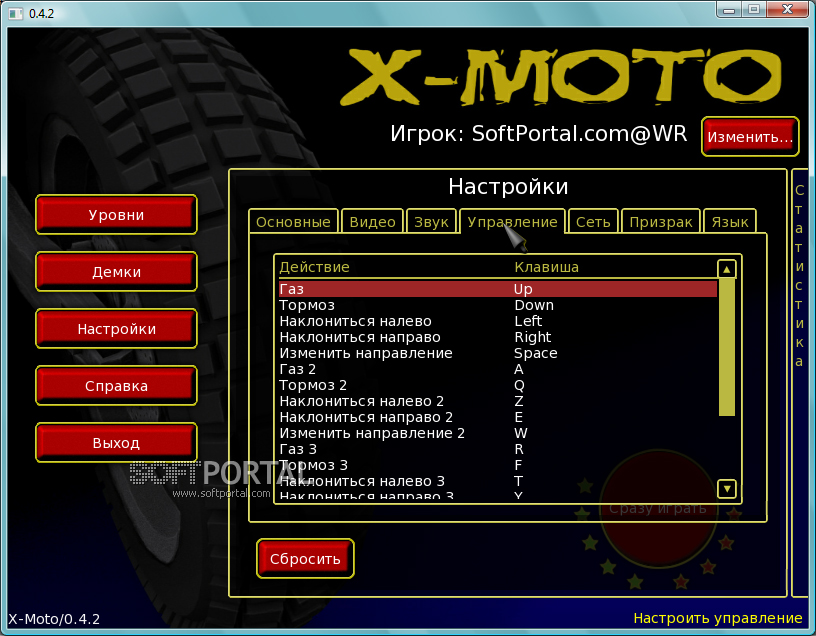The width and height of the screenshot is (816, 636).
Task: Select the Изменить направление 2 row
Action: [498, 433]
